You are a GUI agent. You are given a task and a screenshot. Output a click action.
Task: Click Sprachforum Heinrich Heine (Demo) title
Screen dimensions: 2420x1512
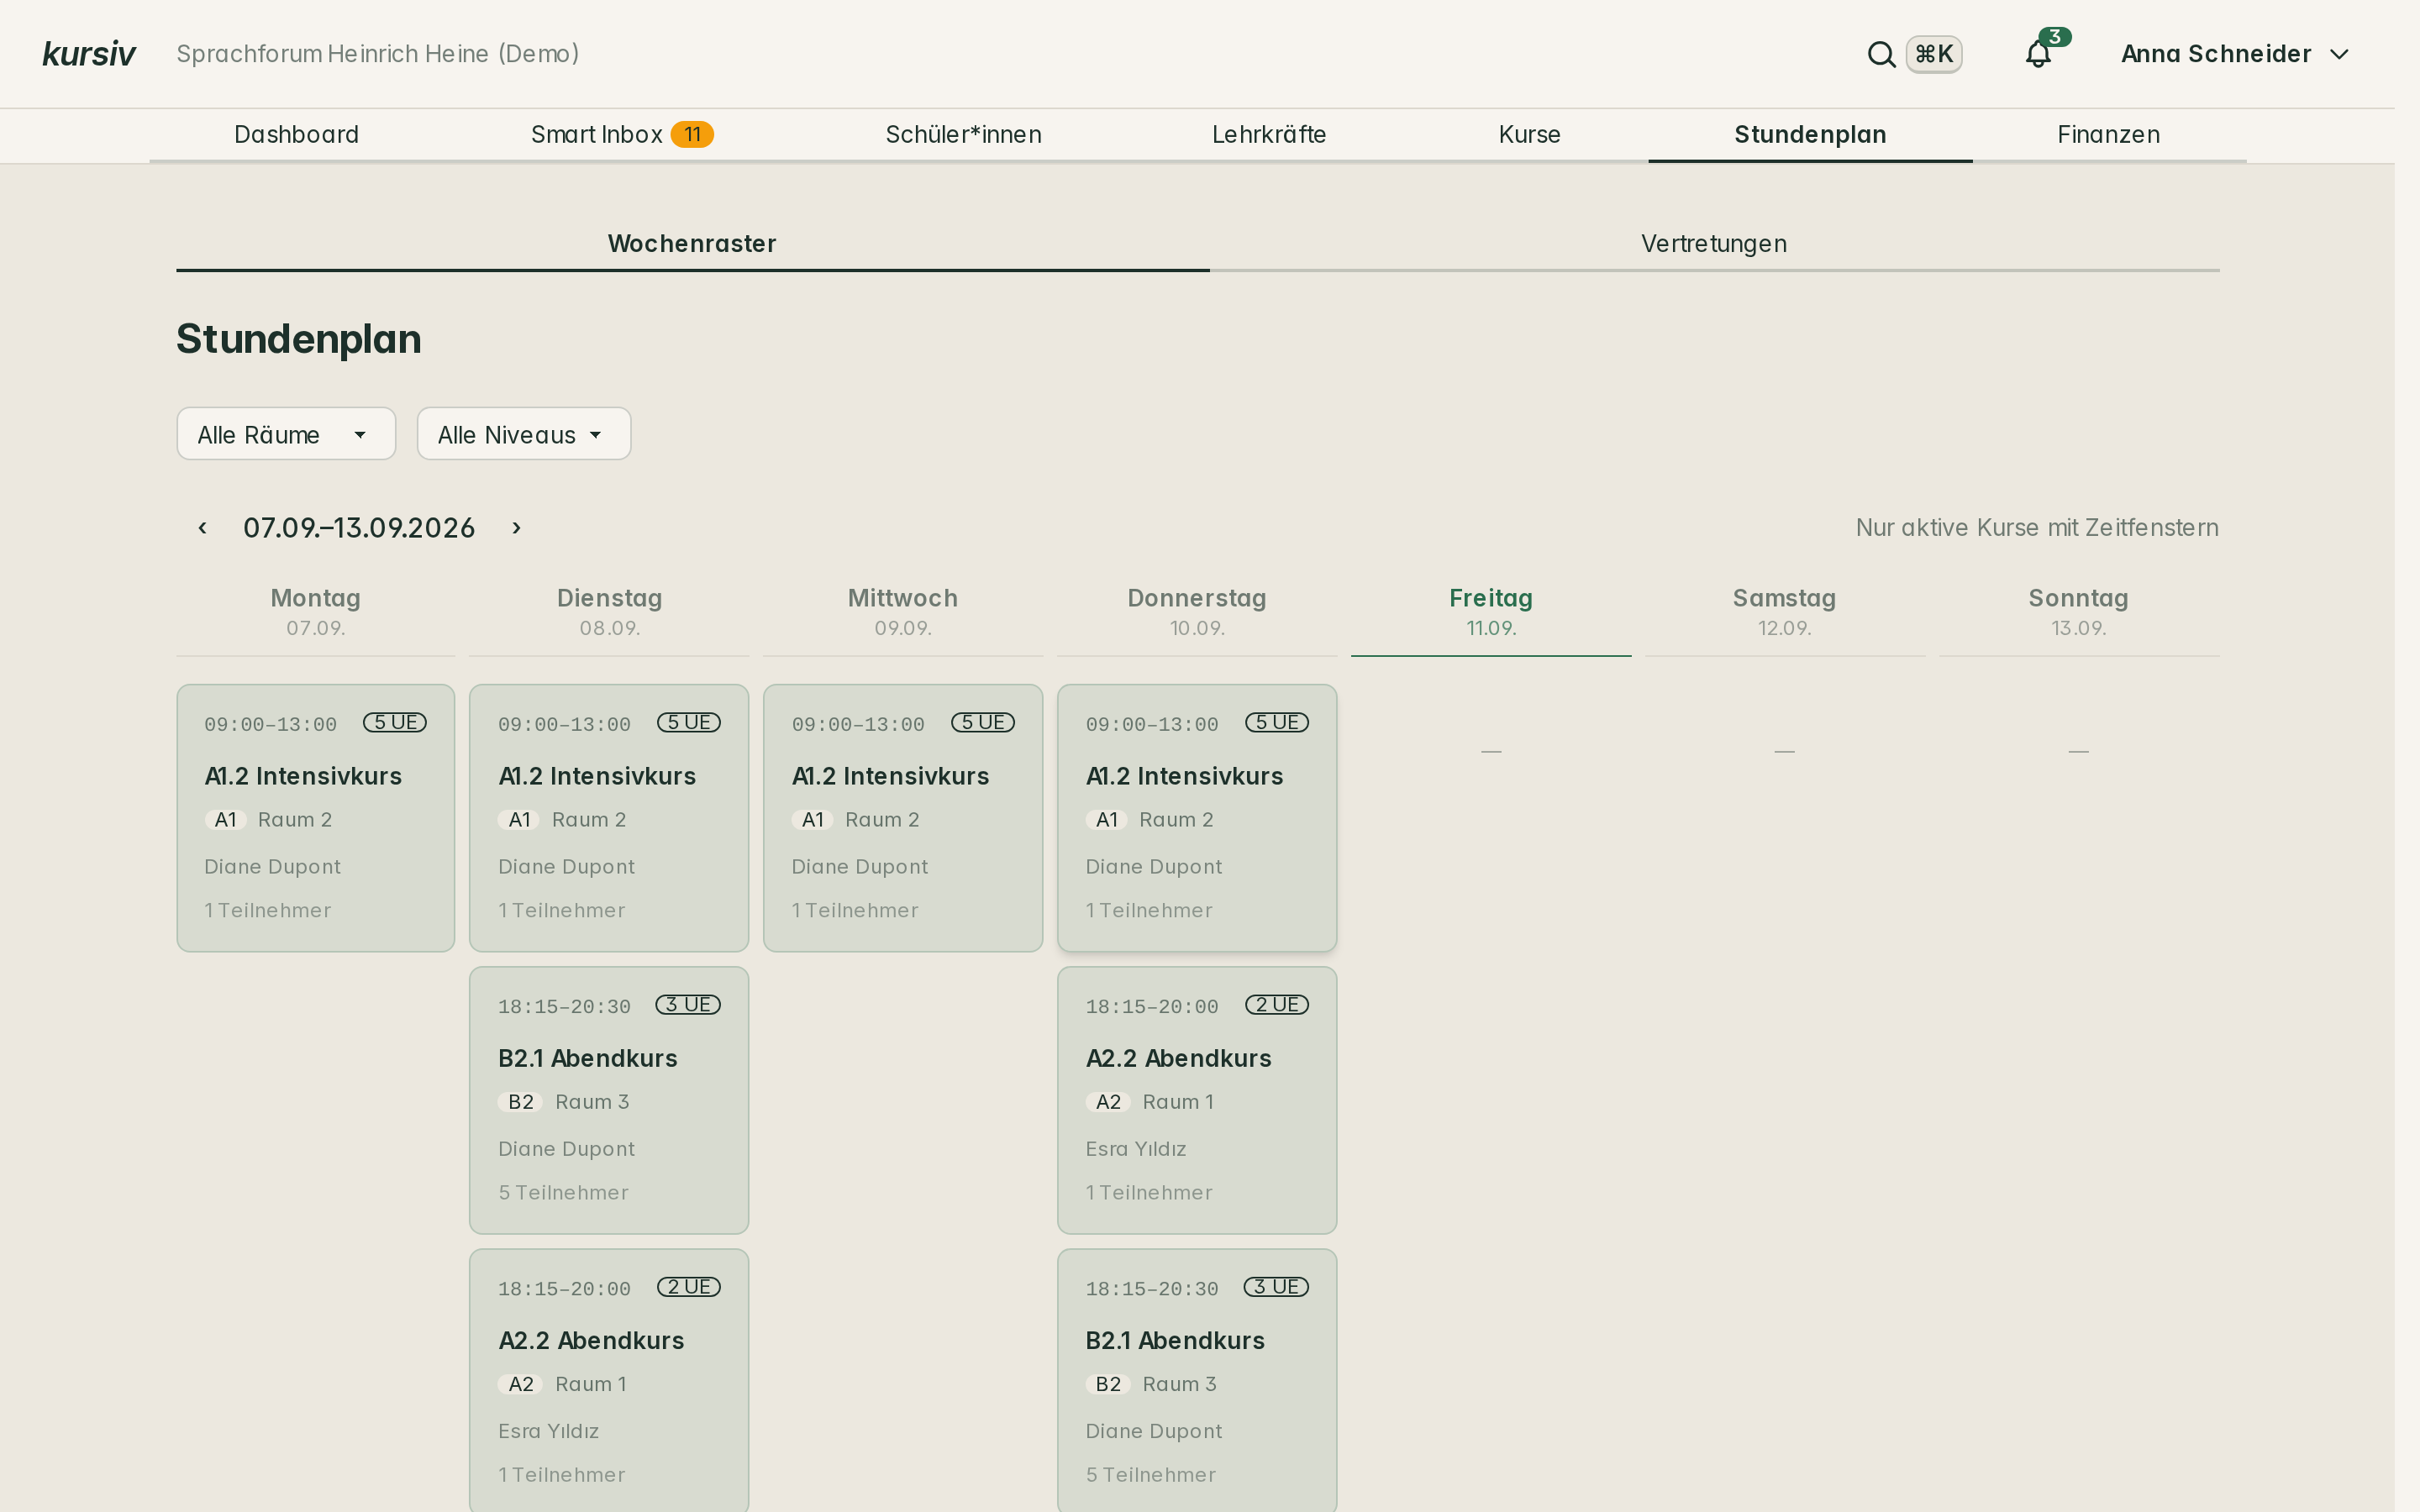click(378, 54)
